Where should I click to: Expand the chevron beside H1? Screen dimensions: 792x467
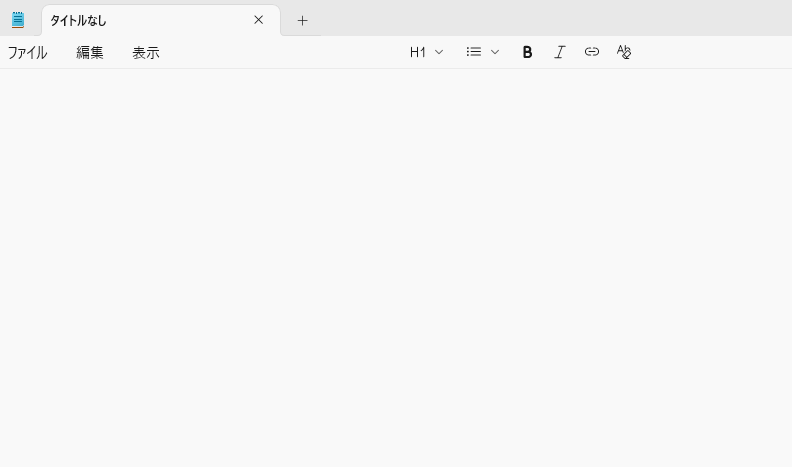(x=439, y=52)
